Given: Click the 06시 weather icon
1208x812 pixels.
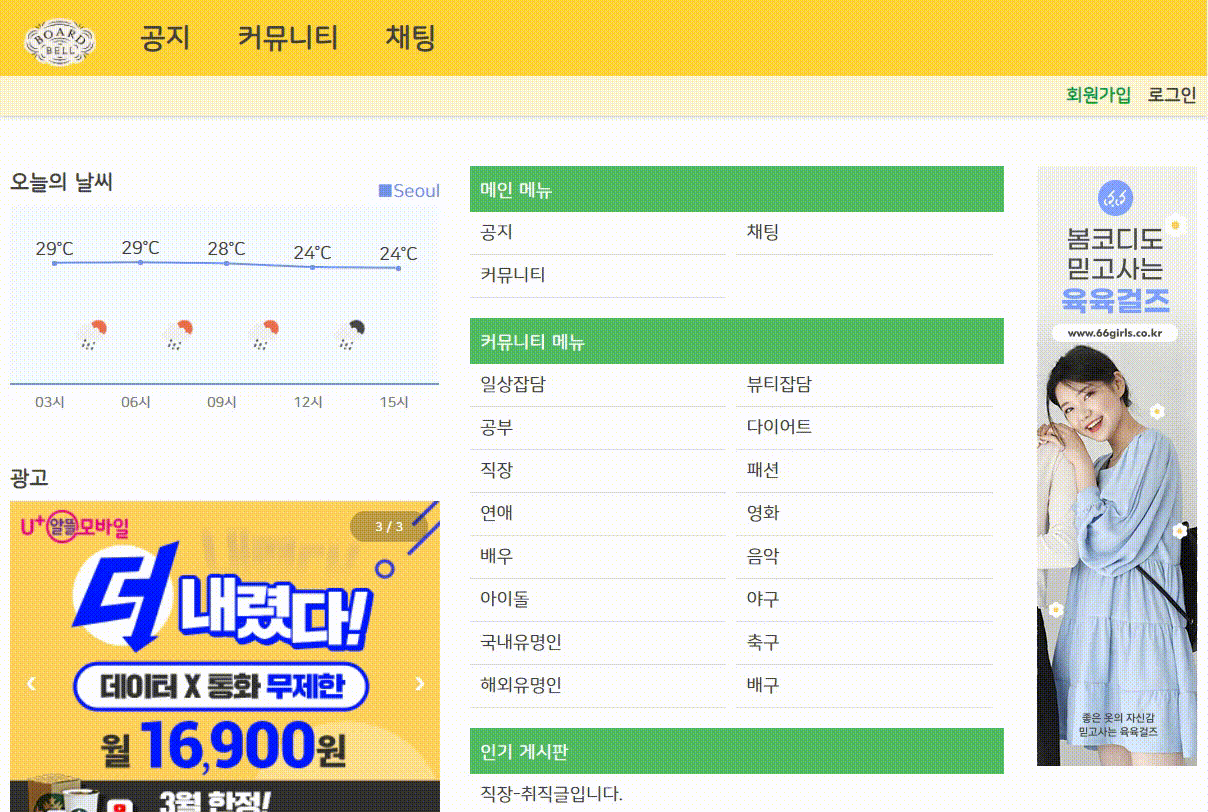Looking at the screenshot, I should (x=178, y=335).
